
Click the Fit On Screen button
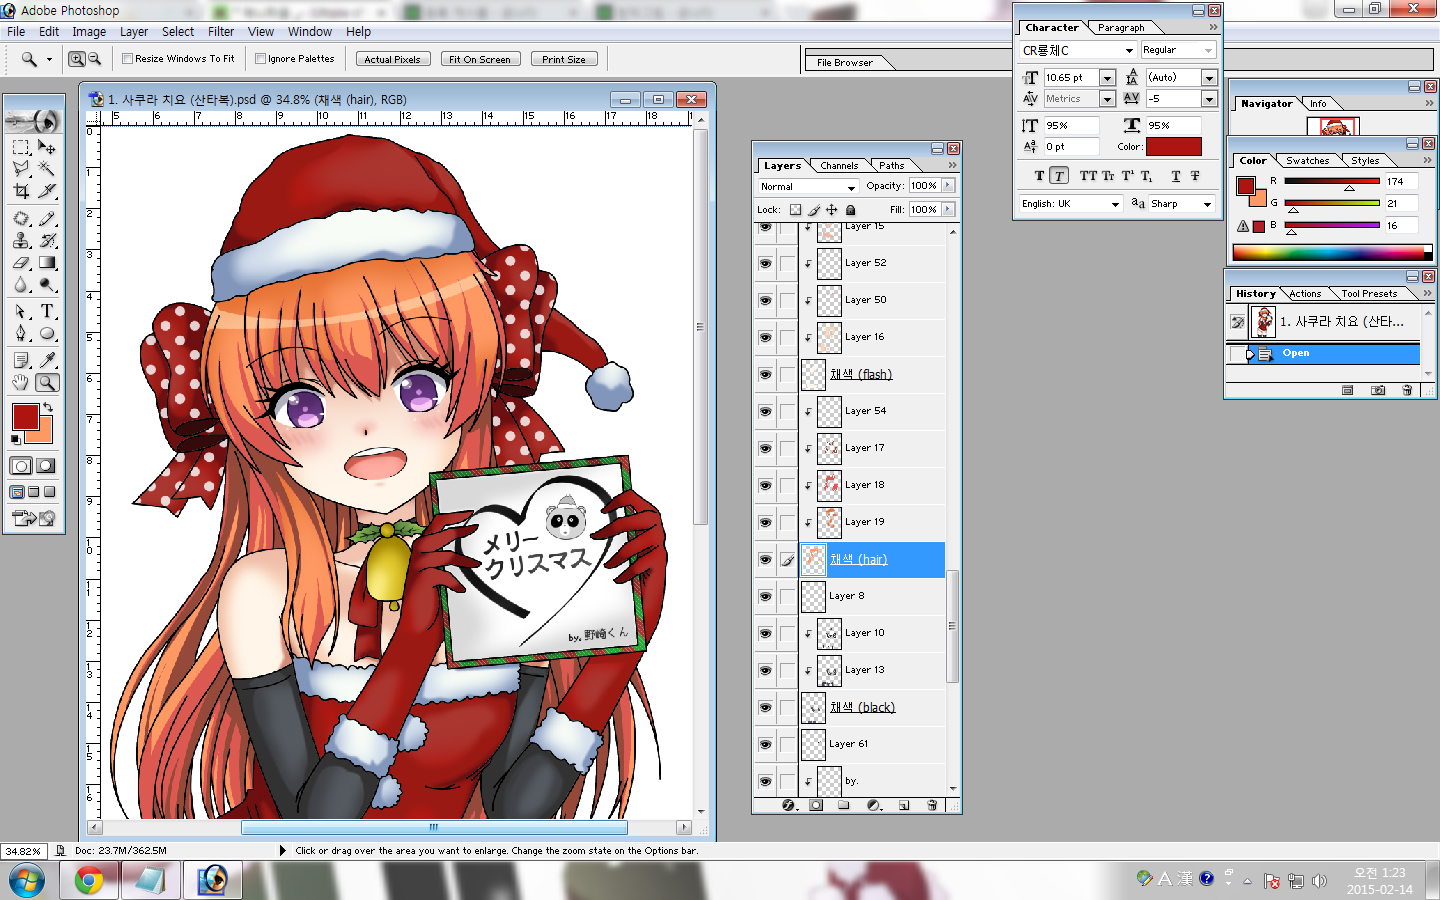(x=479, y=59)
